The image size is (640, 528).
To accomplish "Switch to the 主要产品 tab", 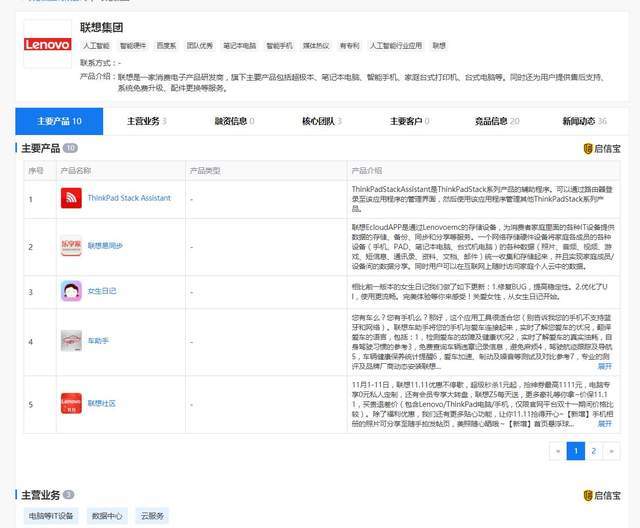I will coord(59,121).
